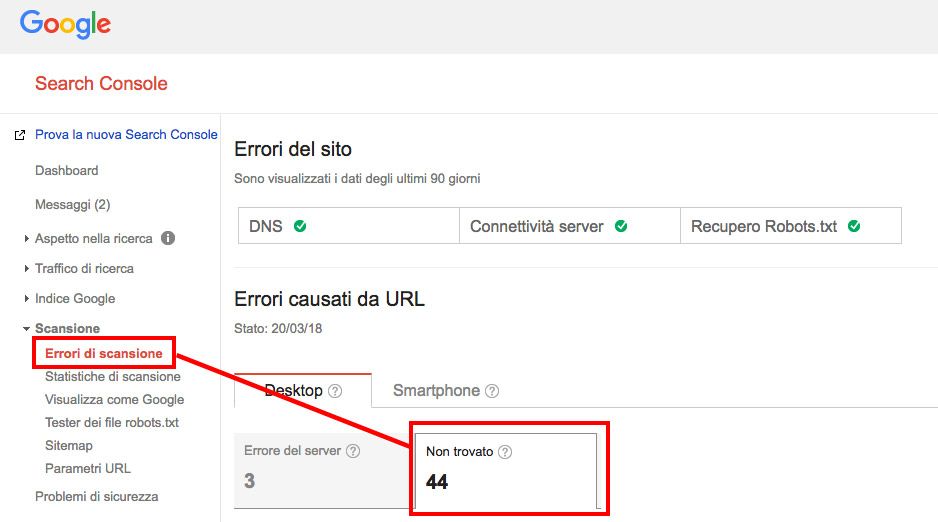Open Prova la nuova Search Console link
The width and height of the screenshot is (938, 522).
[x=126, y=135]
